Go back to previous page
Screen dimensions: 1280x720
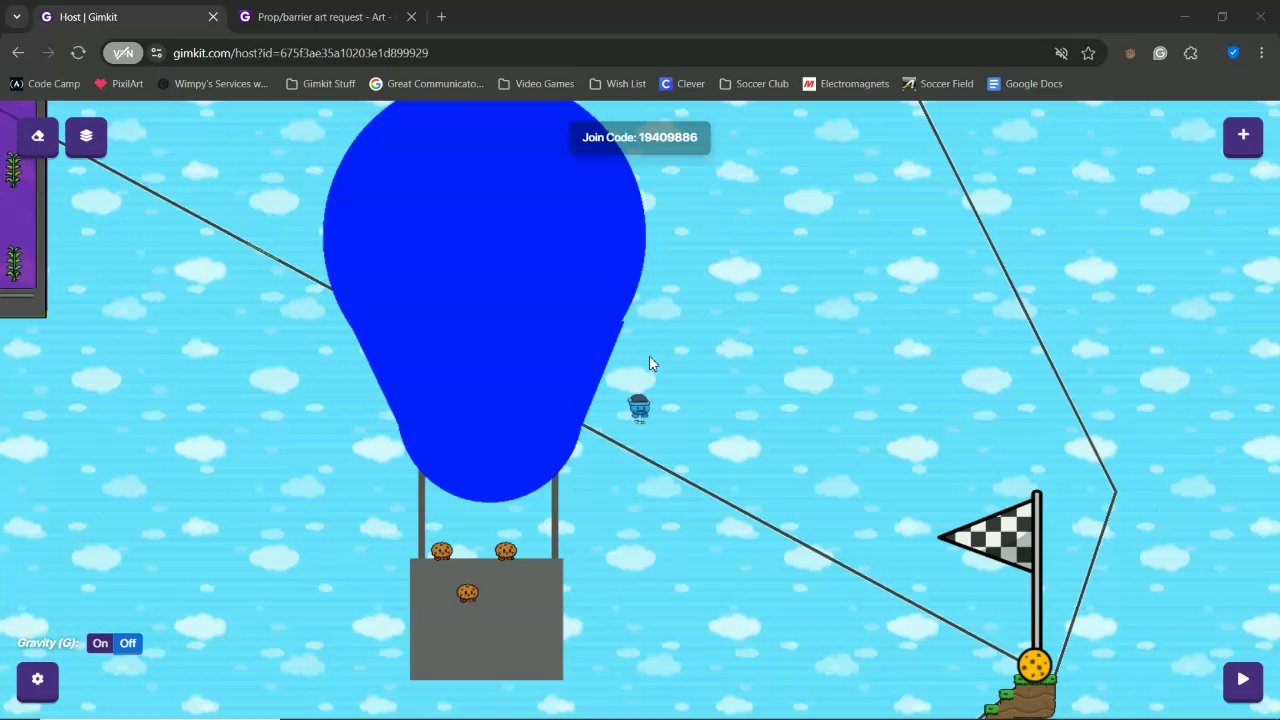click(x=18, y=53)
